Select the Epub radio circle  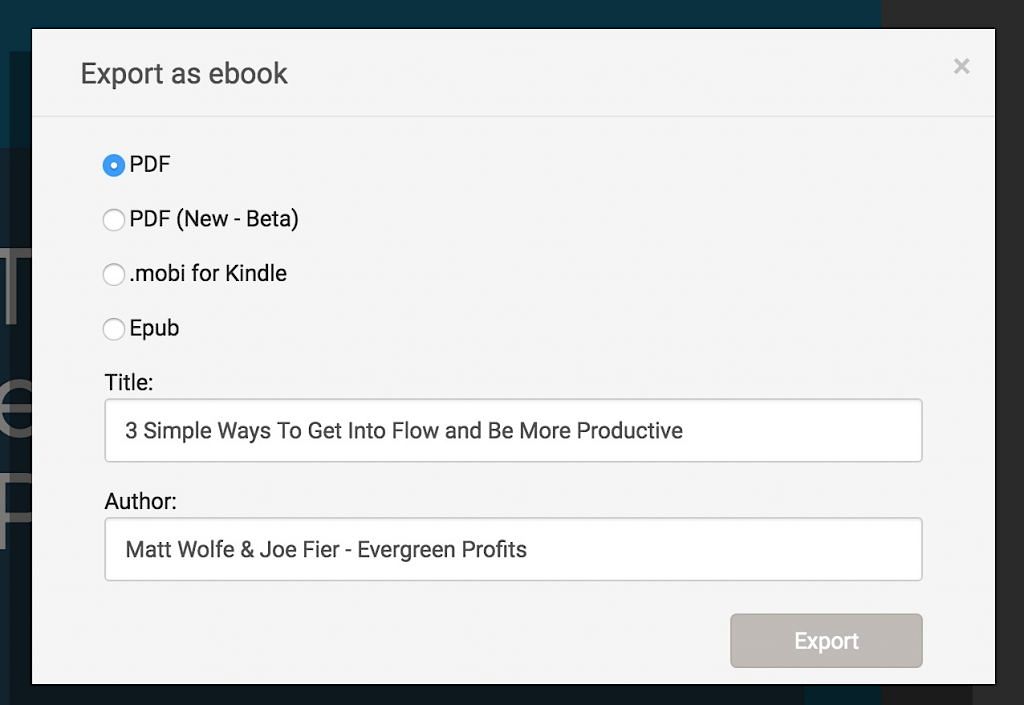tap(113, 329)
